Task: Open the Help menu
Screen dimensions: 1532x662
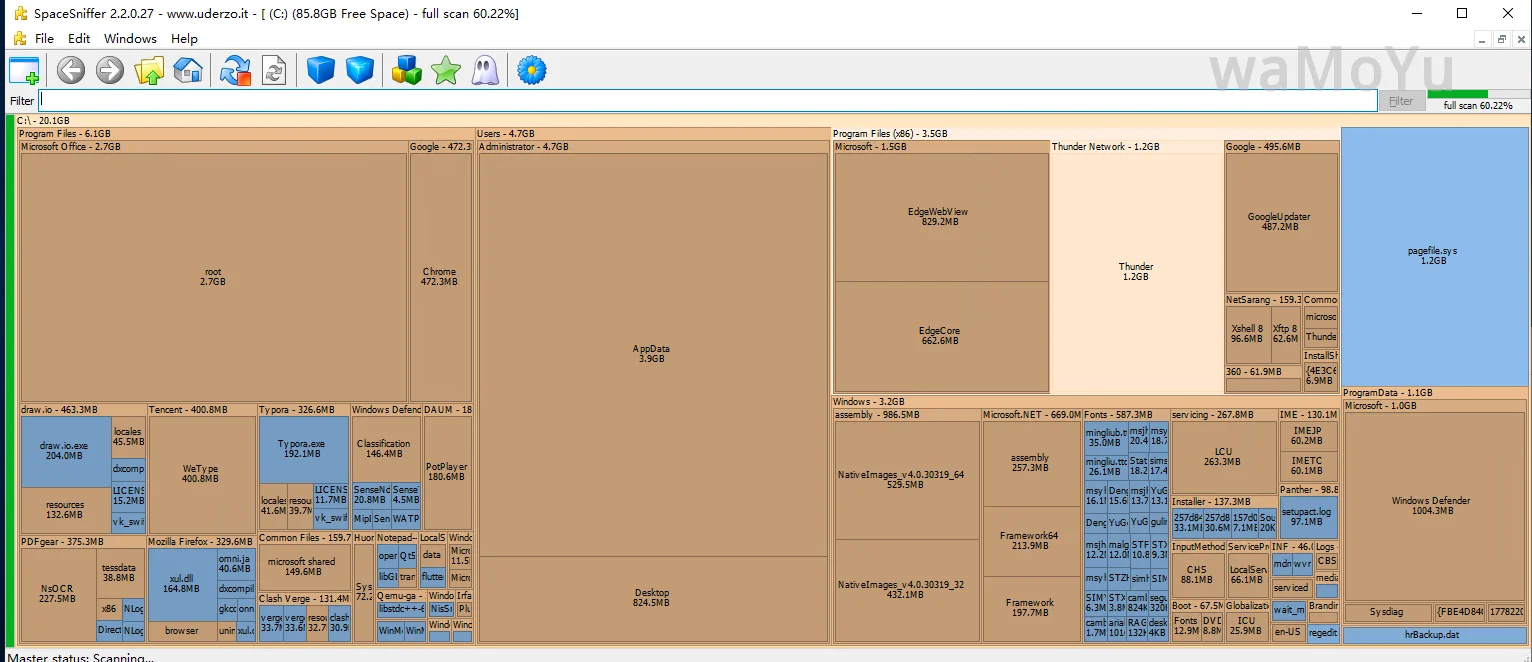Action: point(184,38)
